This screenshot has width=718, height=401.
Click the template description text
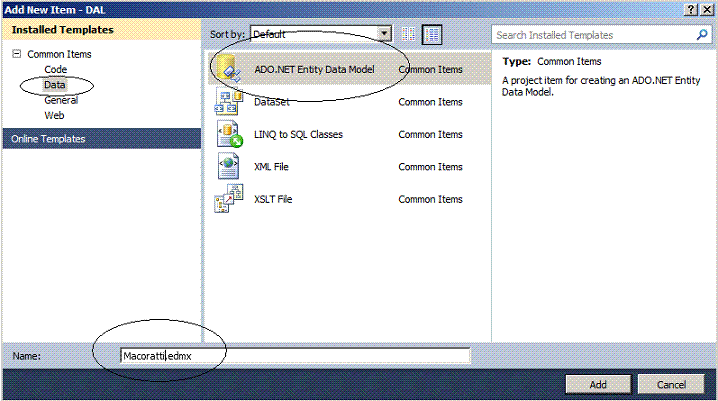601,86
